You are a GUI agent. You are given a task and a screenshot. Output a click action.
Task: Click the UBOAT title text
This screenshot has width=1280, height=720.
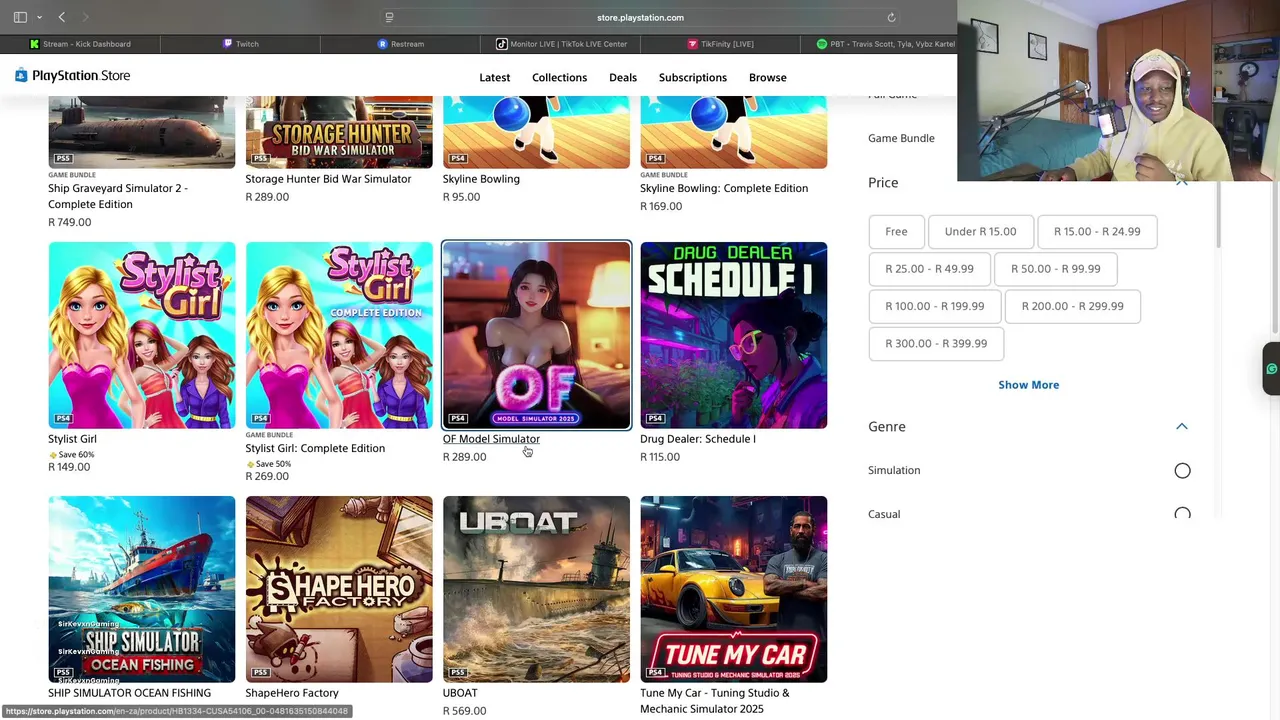pos(460,693)
